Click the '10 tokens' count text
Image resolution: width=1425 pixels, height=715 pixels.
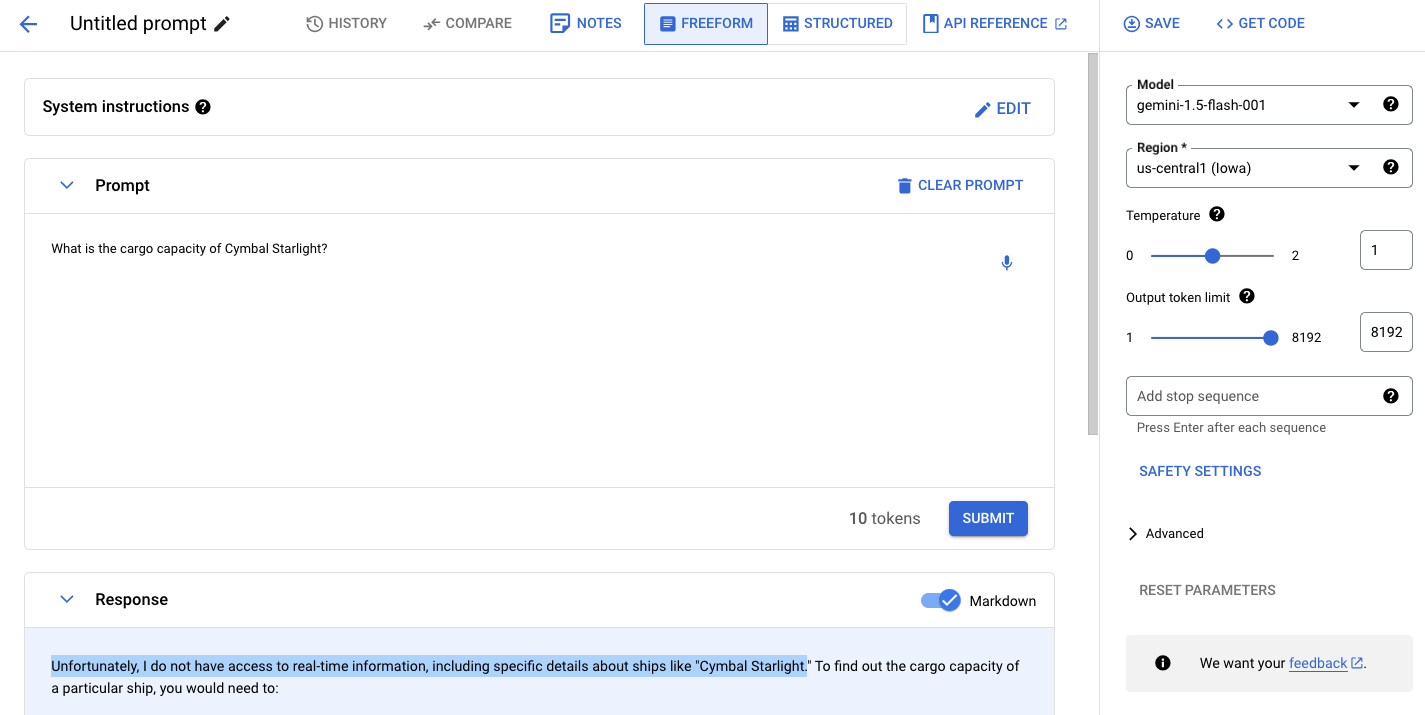884,518
